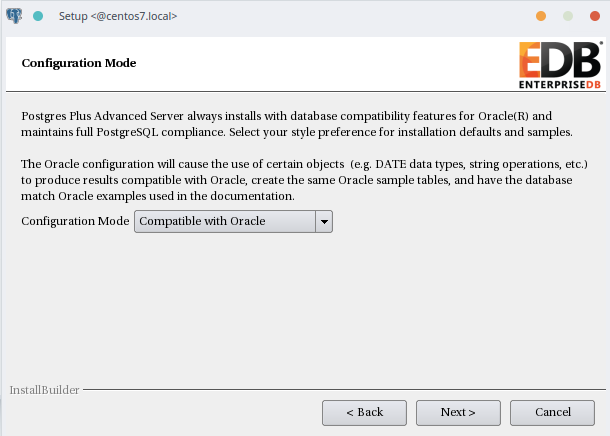
Task: Minimize the Setup window using orange button
Action: 541,16
